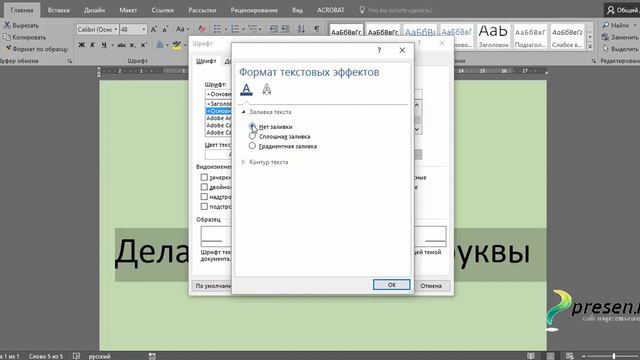The height and width of the screenshot is (360, 640).
Task: Open clipboard group dialog launcher
Action: 70,61
